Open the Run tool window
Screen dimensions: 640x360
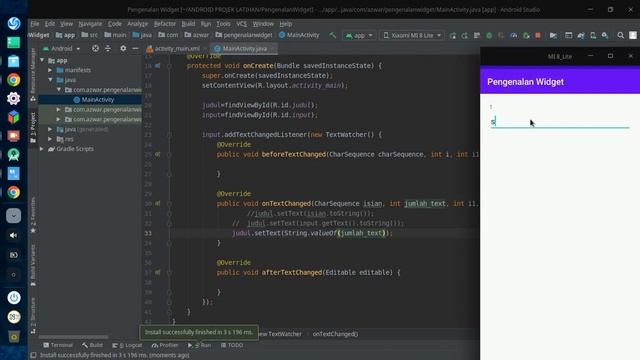coord(200,345)
